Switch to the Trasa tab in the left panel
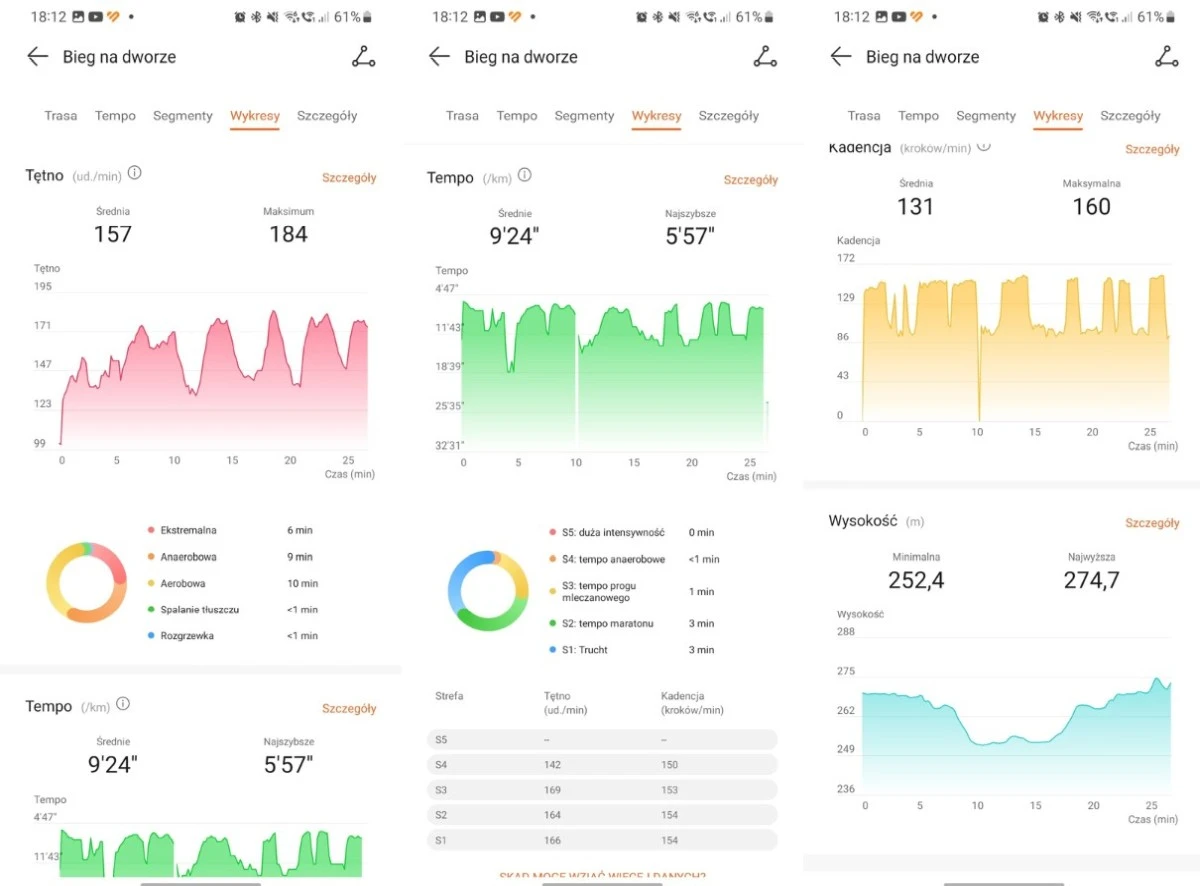 pos(60,116)
